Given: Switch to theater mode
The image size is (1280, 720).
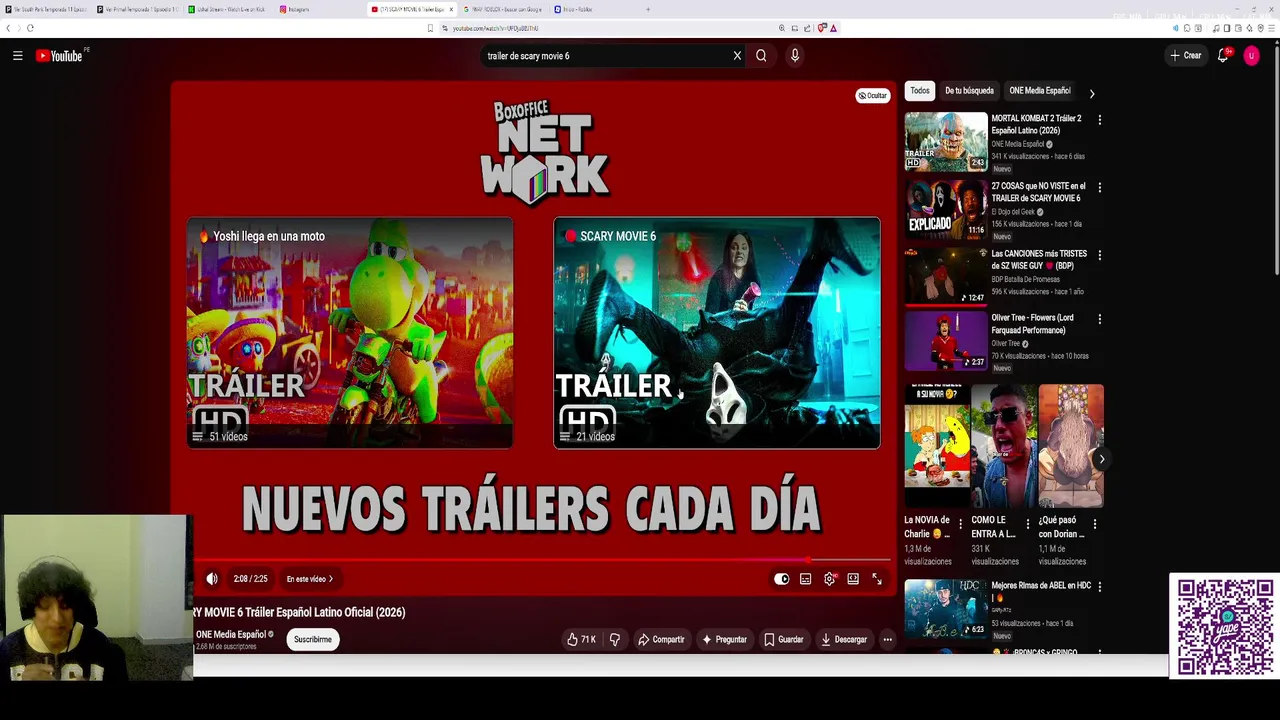Looking at the screenshot, I should coord(853,579).
